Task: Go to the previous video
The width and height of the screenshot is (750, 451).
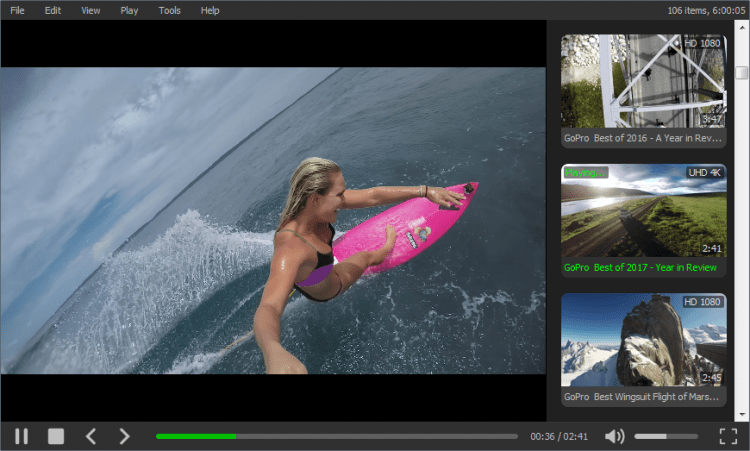Action: pyautogui.click(x=90, y=436)
